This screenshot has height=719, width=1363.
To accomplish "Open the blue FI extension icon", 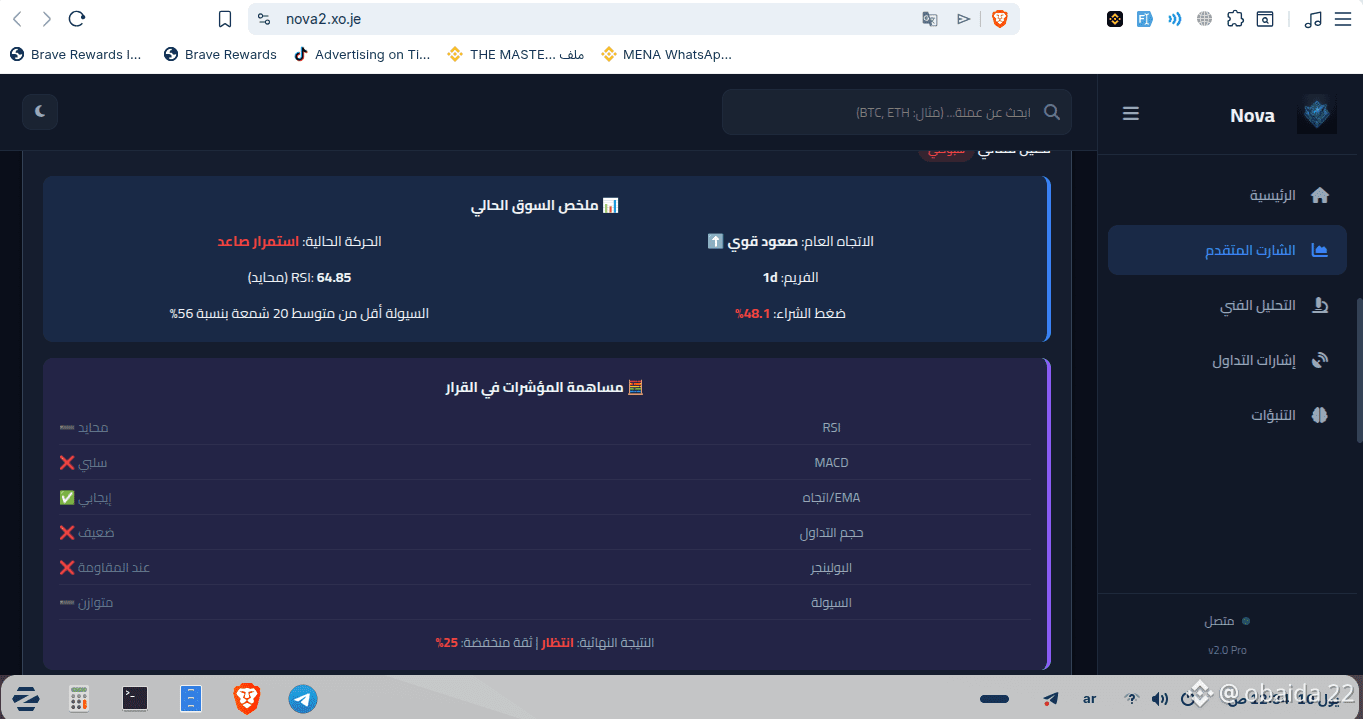I will [x=1145, y=18].
